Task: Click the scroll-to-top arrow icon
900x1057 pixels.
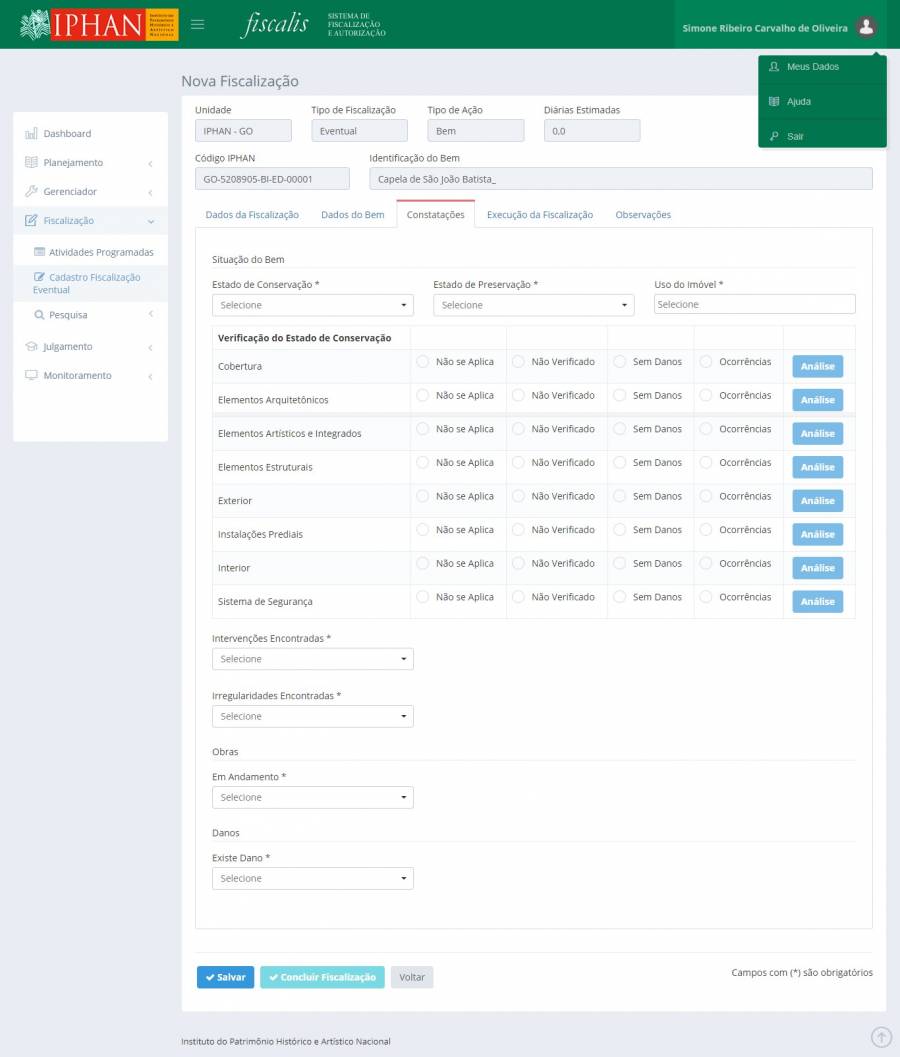Action: pos(880,1037)
